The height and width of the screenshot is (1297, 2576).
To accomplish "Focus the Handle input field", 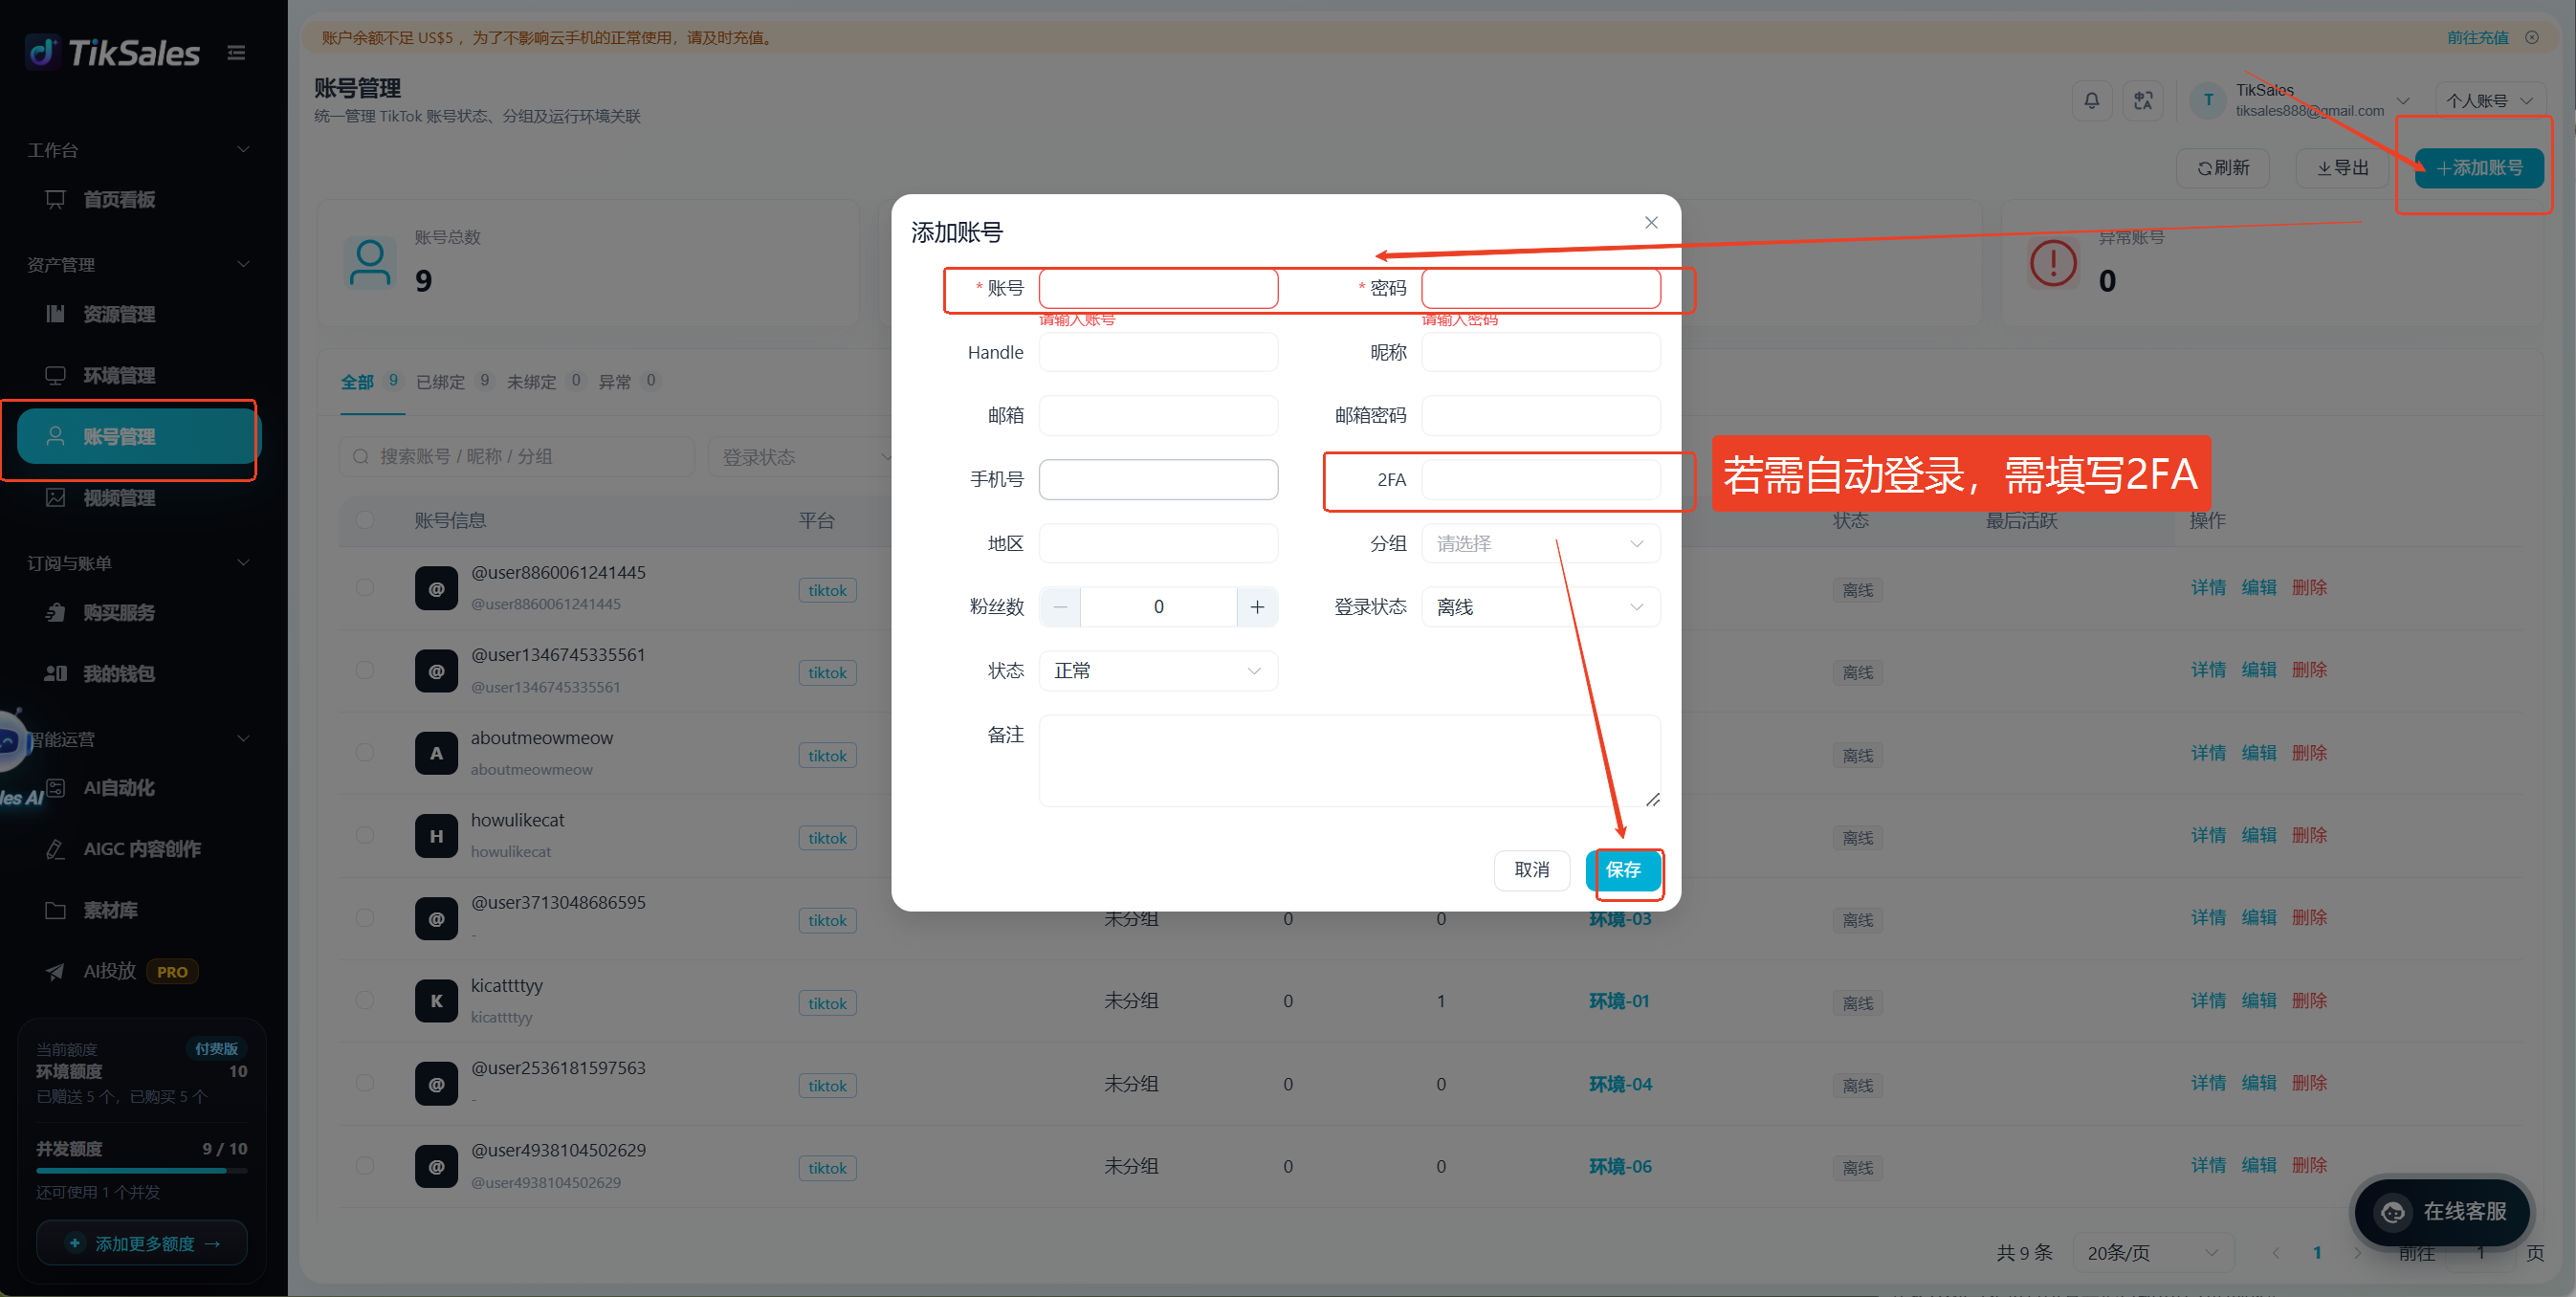I will coord(1158,352).
